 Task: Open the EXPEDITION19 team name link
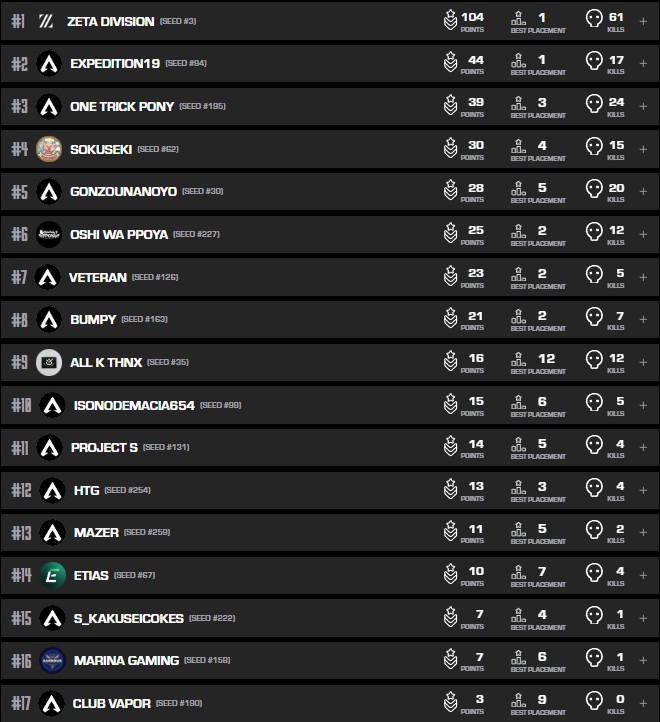click(115, 64)
